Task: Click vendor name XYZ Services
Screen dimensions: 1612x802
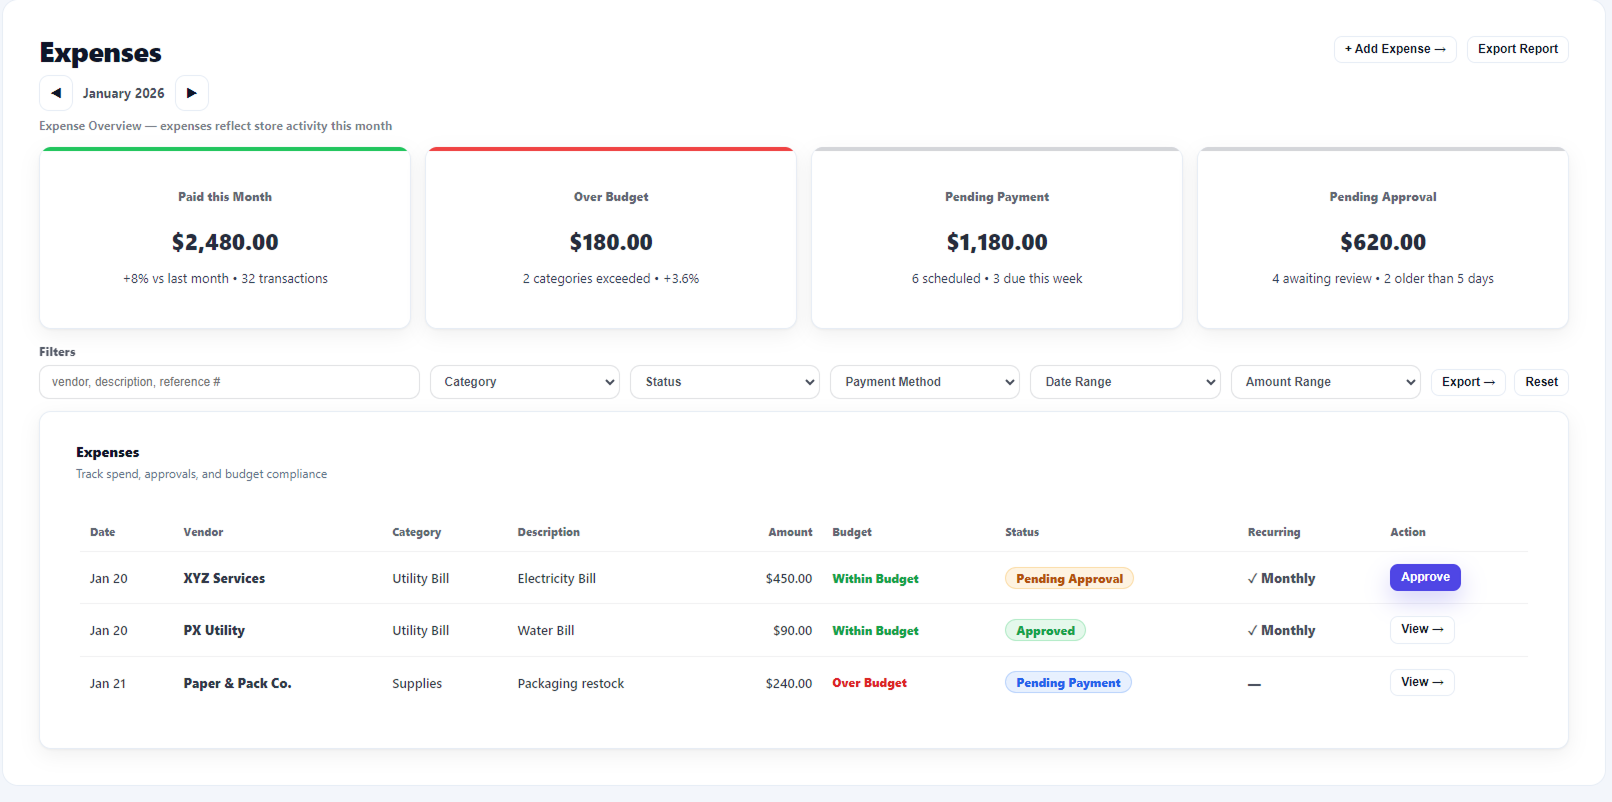Action: (x=224, y=578)
